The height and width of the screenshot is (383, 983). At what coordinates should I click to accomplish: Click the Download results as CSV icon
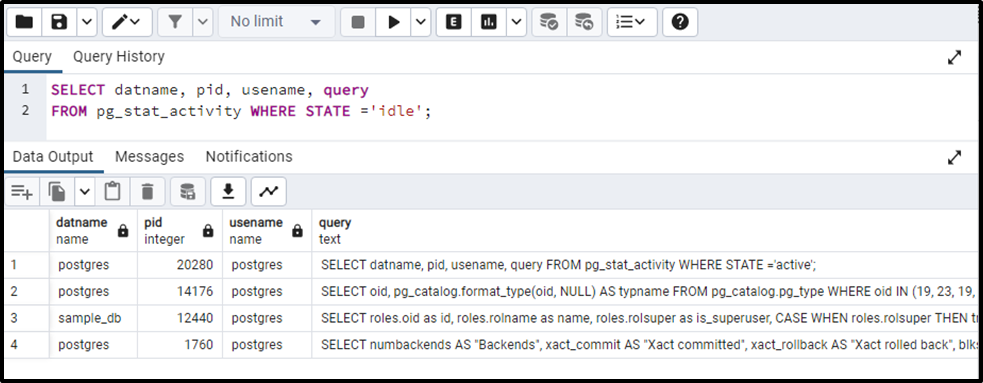(x=228, y=192)
